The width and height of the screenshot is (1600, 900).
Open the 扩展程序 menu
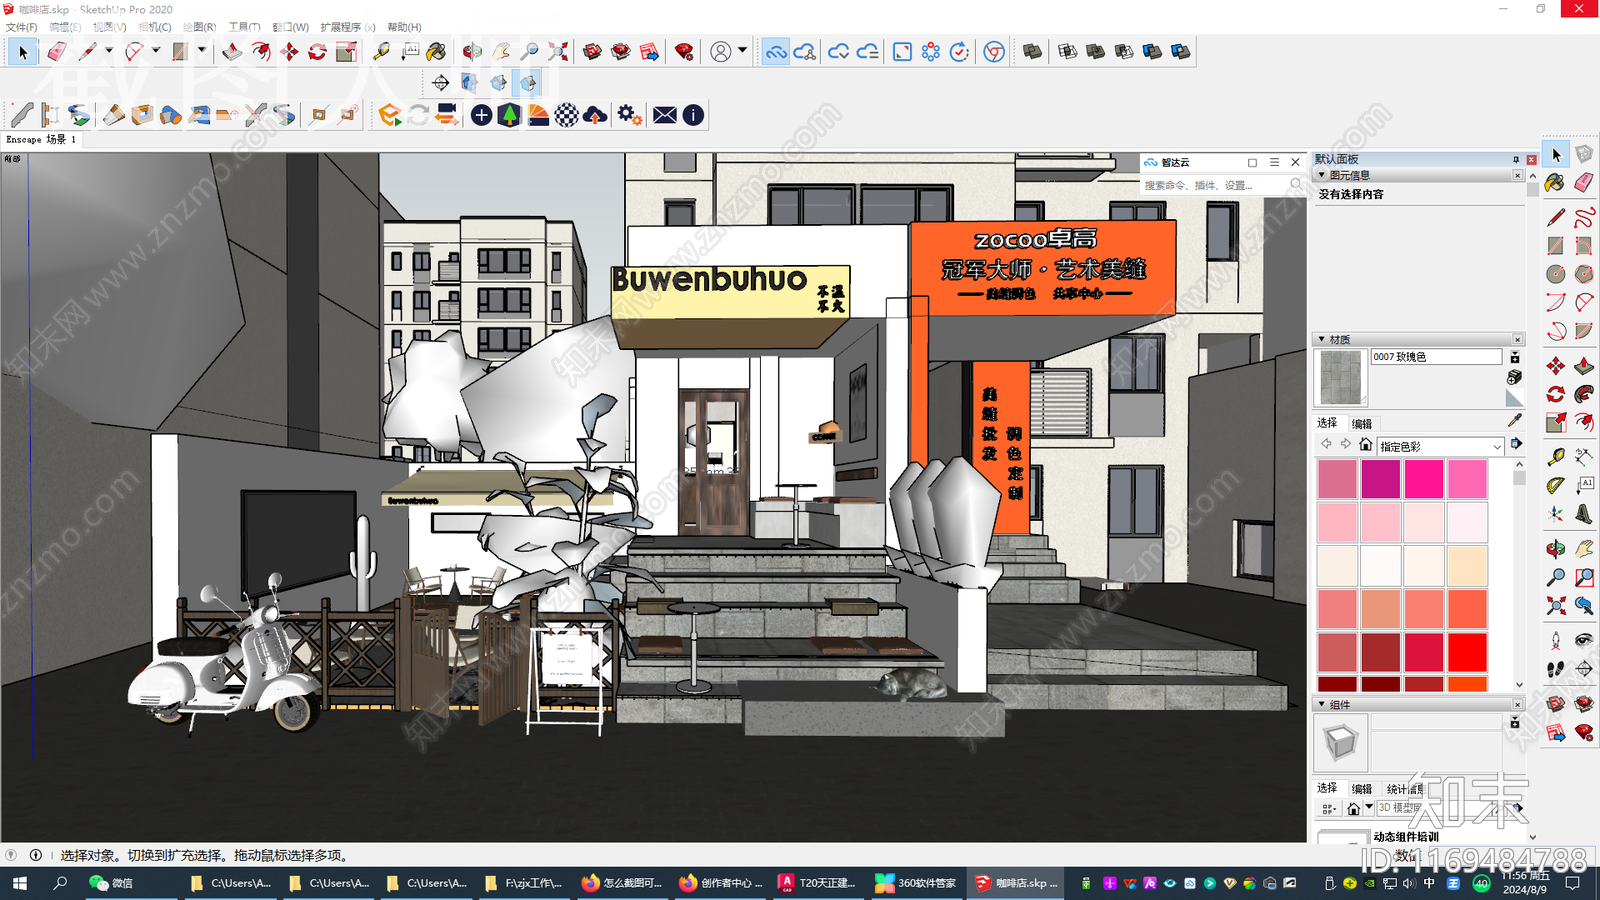tap(347, 27)
